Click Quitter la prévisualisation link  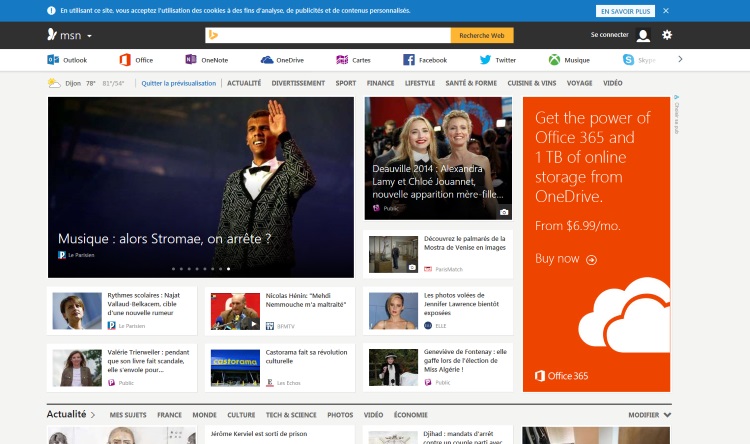point(178,83)
